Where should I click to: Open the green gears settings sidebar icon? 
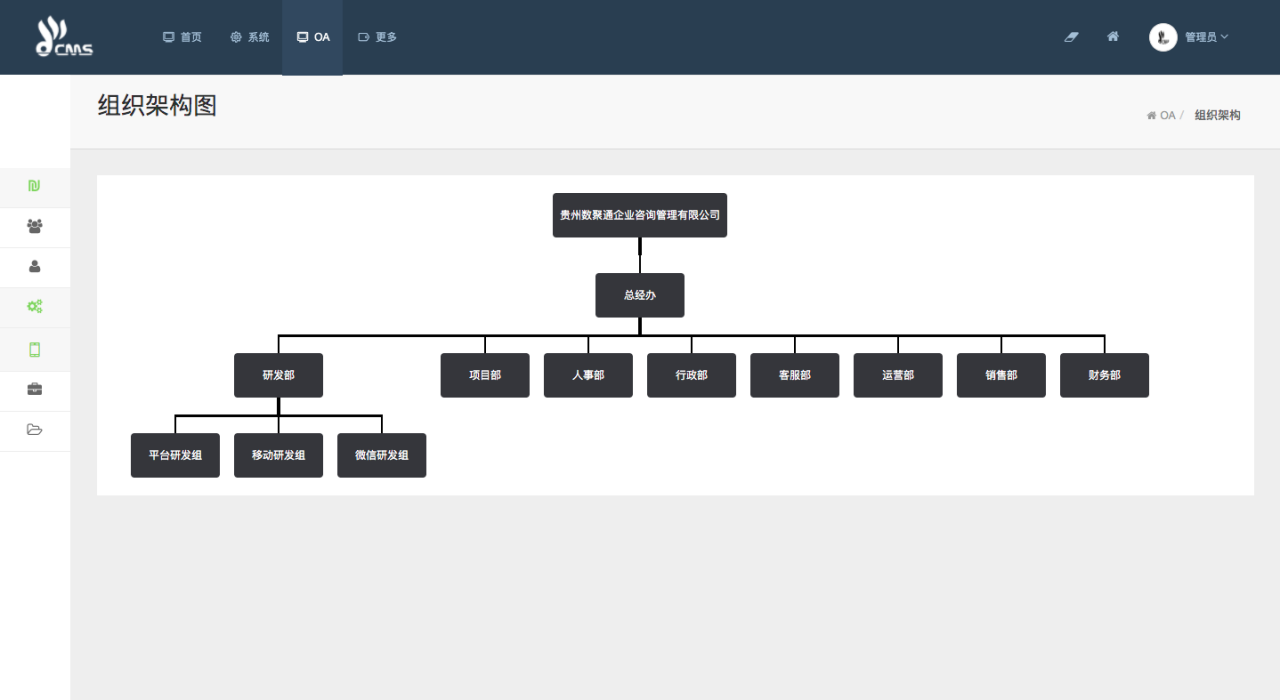[35, 307]
